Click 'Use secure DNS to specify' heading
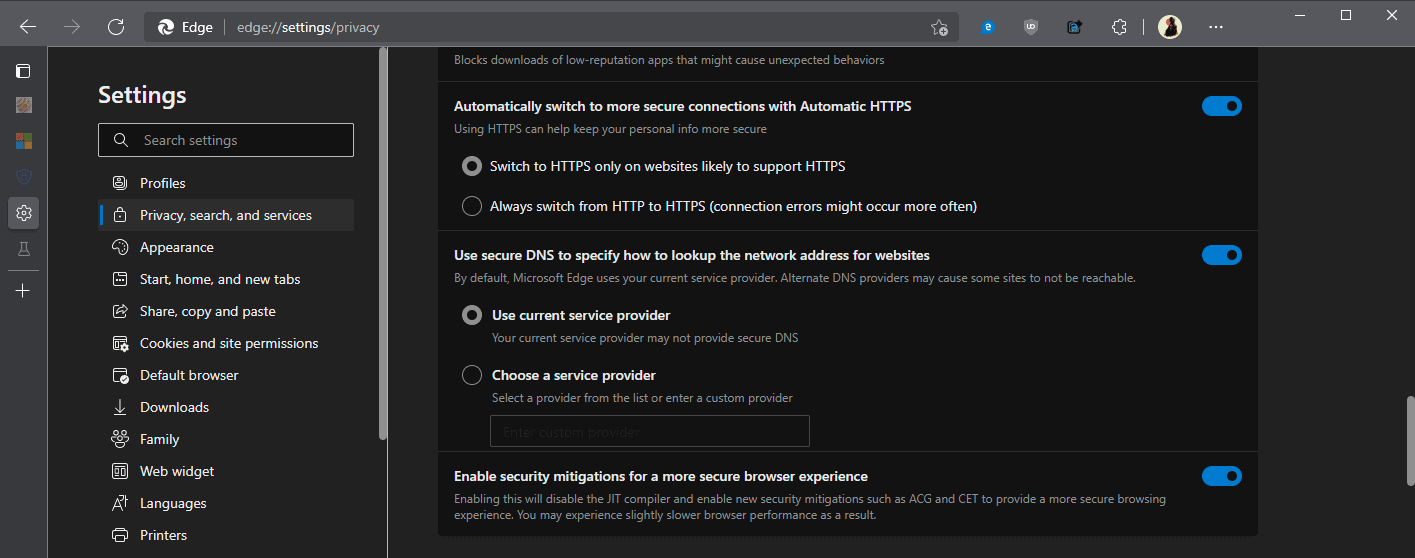 click(692, 256)
